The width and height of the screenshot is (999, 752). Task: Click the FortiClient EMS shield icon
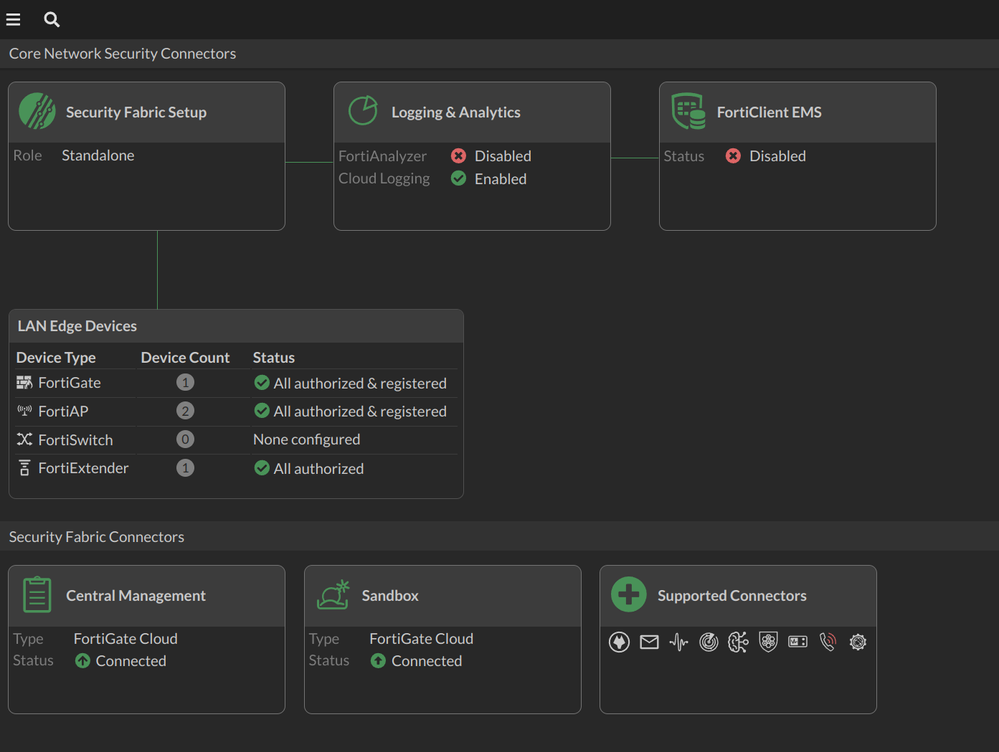click(688, 112)
